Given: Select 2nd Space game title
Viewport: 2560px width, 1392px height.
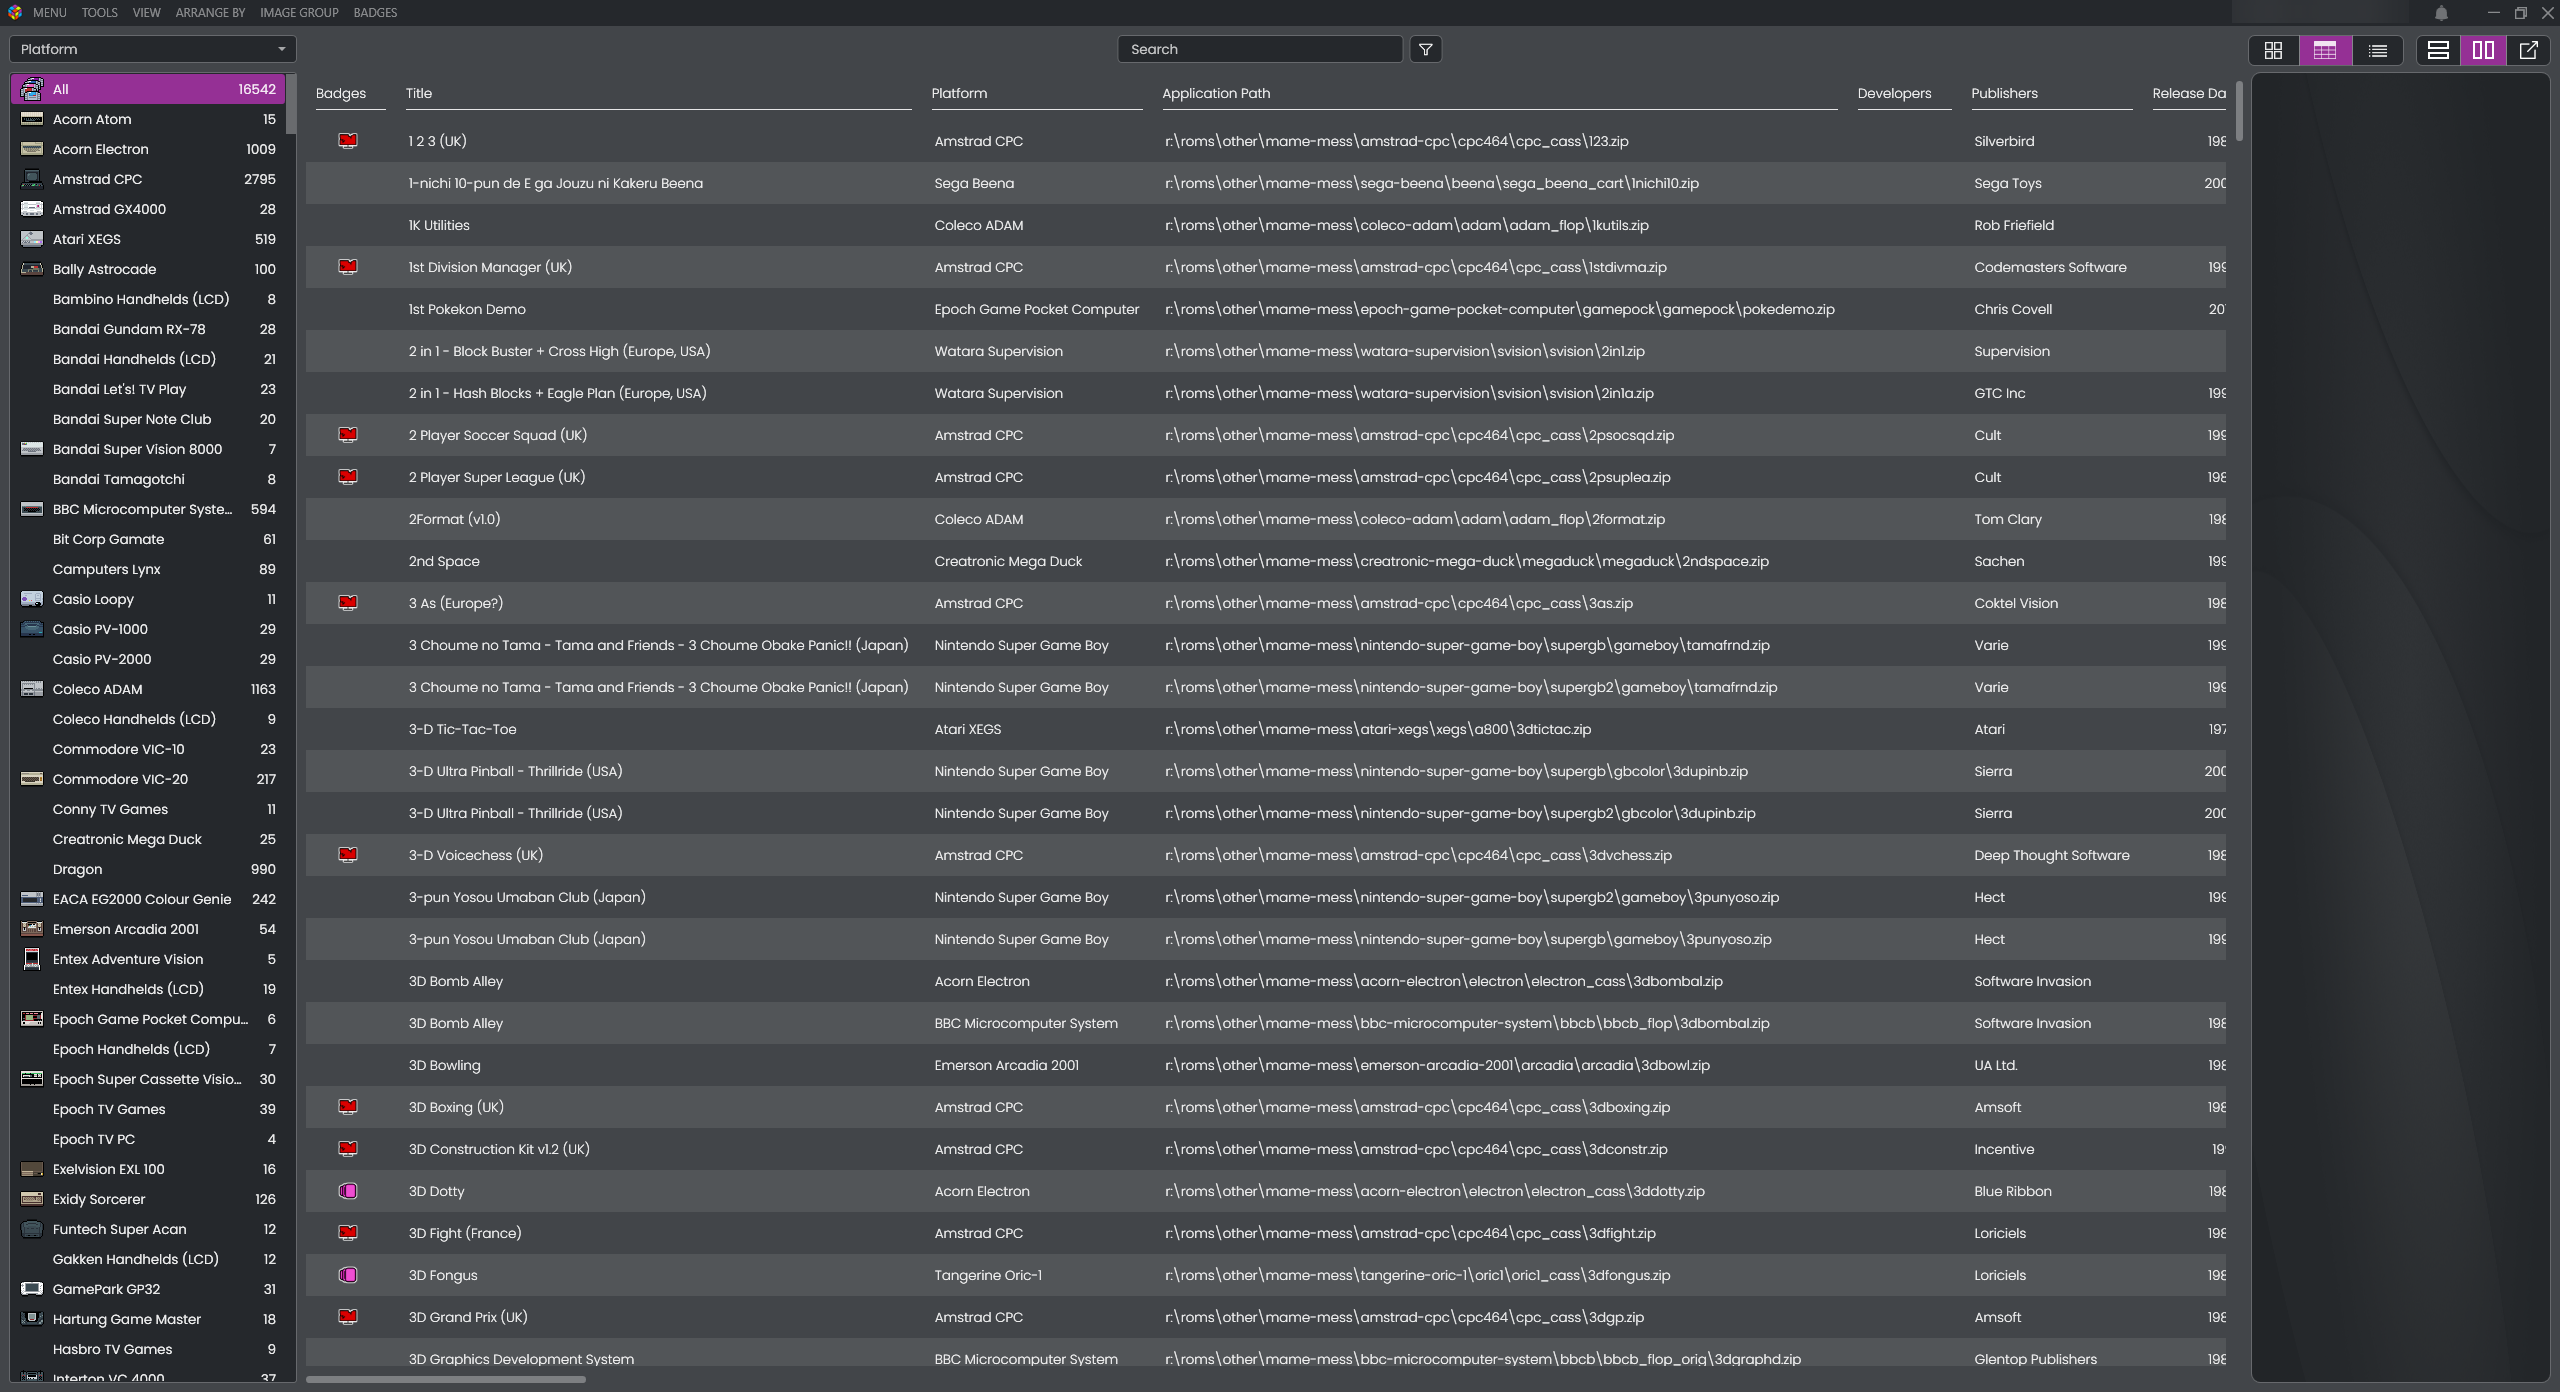Looking at the screenshot, I should [444, 561].
